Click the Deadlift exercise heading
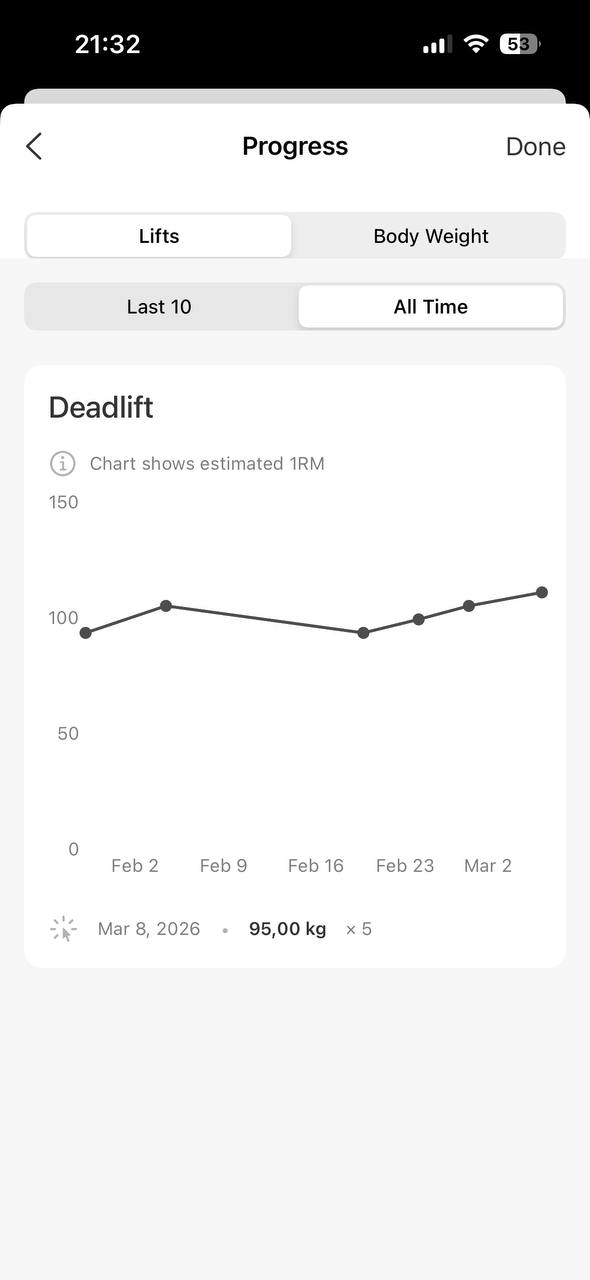590x1280 pixels. (x=101, y=407)
